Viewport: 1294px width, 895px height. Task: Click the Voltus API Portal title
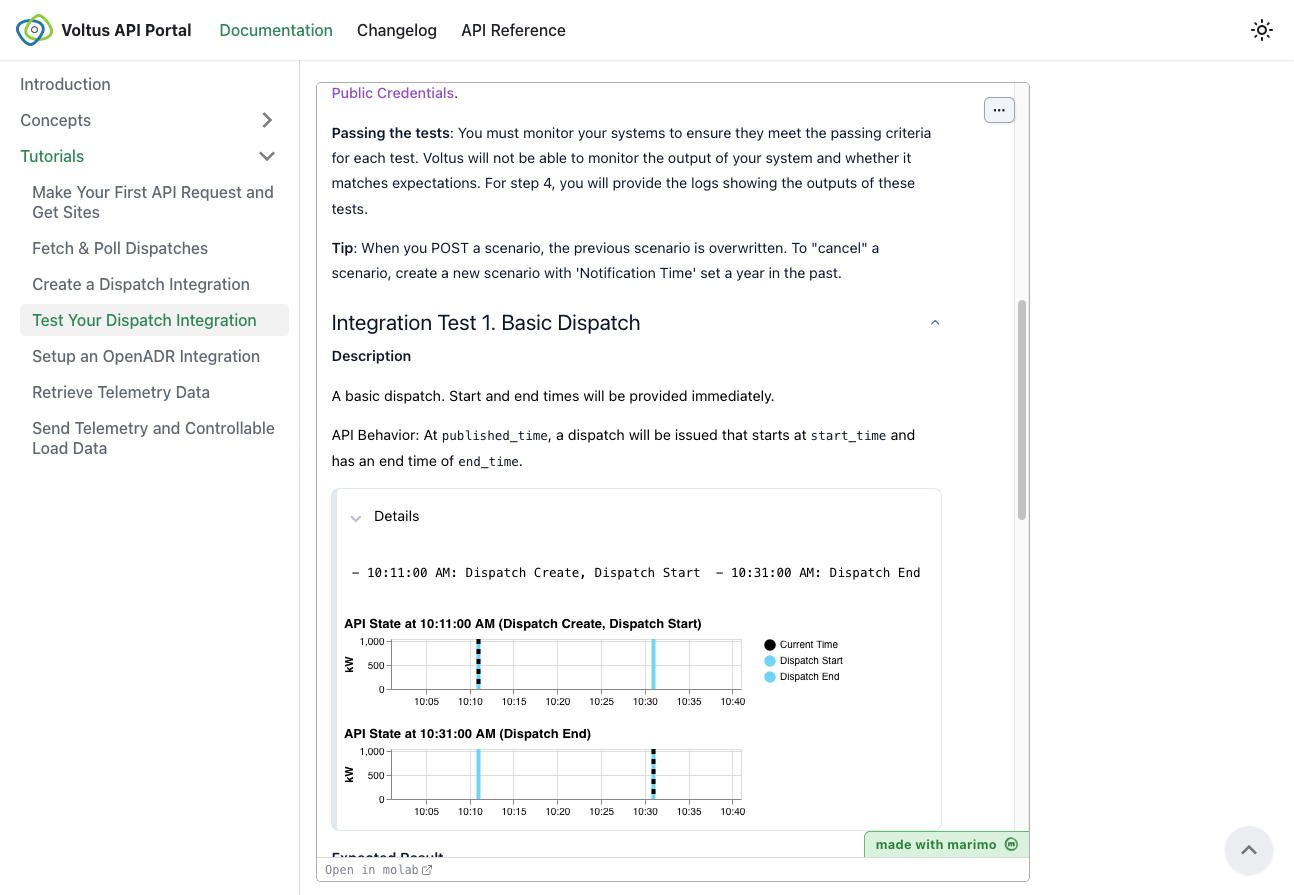point(126,30)
